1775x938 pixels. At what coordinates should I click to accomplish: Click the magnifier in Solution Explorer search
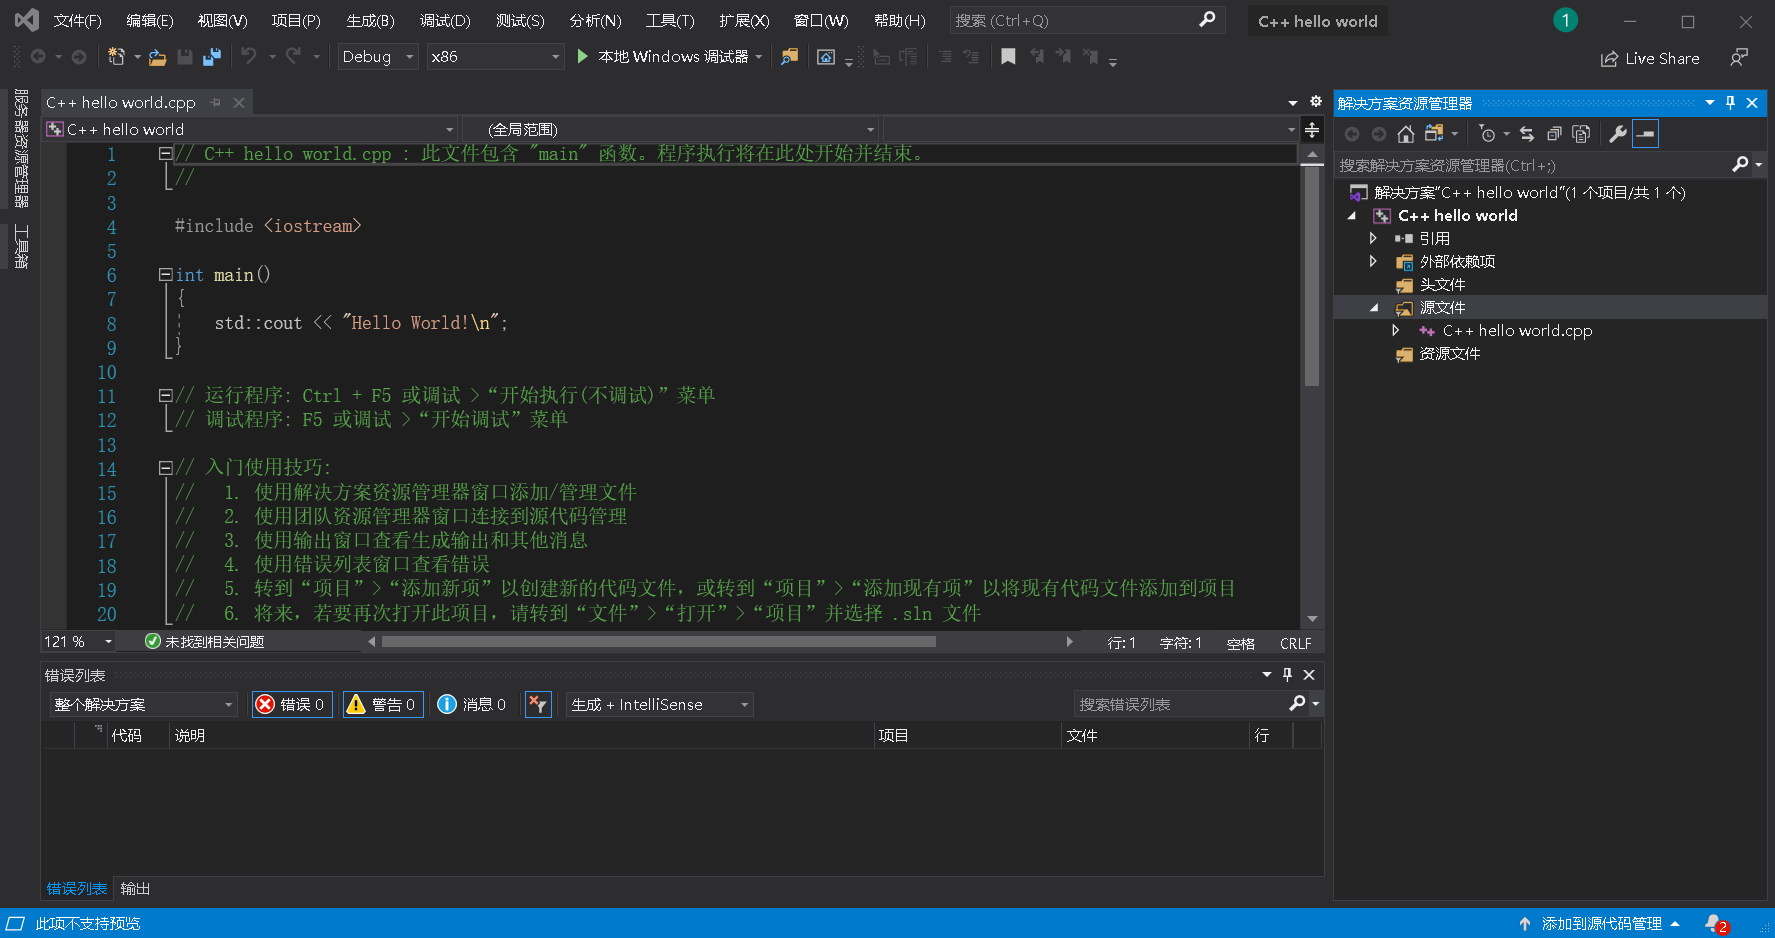tap(1740, 165)
